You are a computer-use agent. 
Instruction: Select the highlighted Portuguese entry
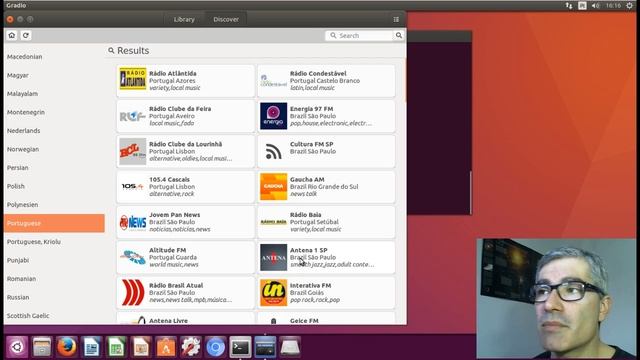(x=54, y=223)
